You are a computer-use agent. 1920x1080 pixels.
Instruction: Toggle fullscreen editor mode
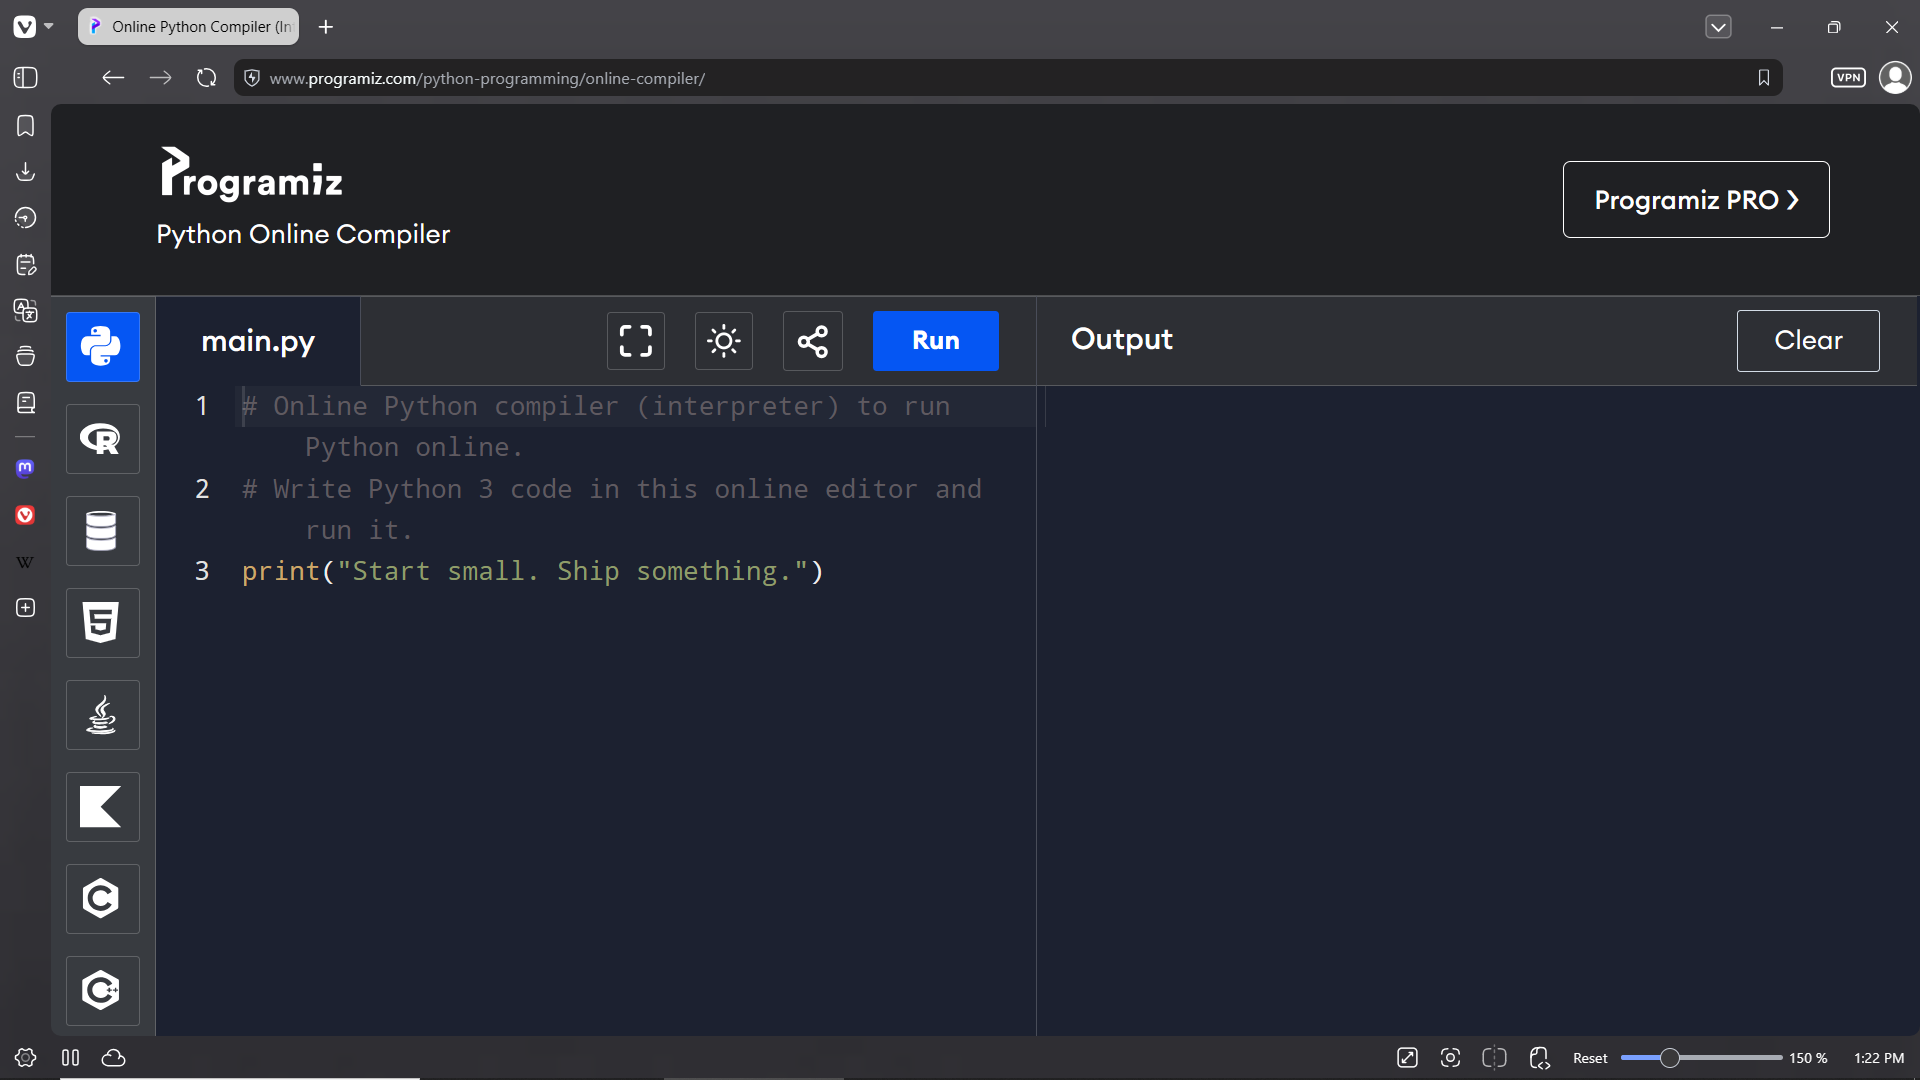[x=636, y=341]
